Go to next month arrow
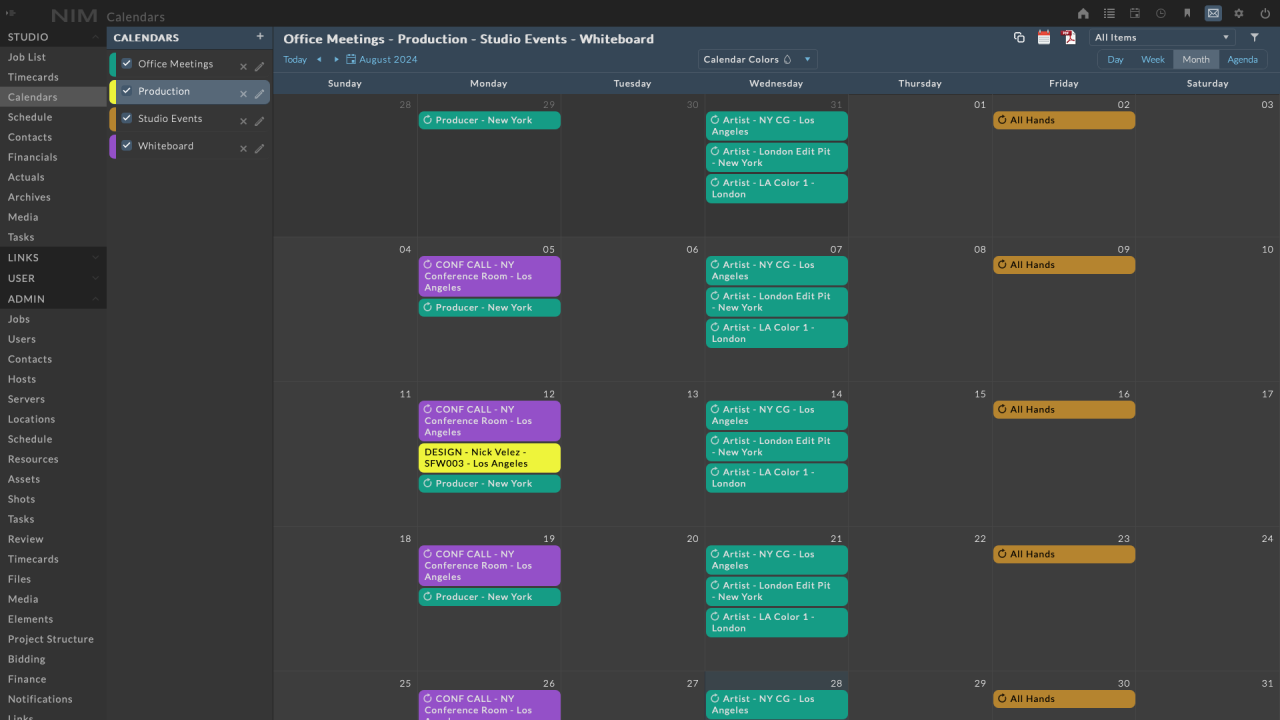This screenshot has height=720, width=1280. coord(336,60)
